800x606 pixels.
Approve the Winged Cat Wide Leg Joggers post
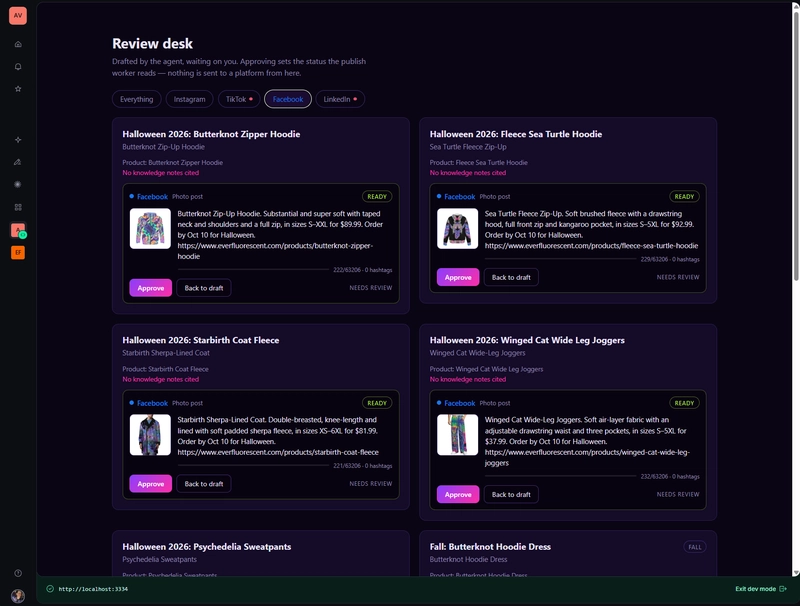pos(458,494)
